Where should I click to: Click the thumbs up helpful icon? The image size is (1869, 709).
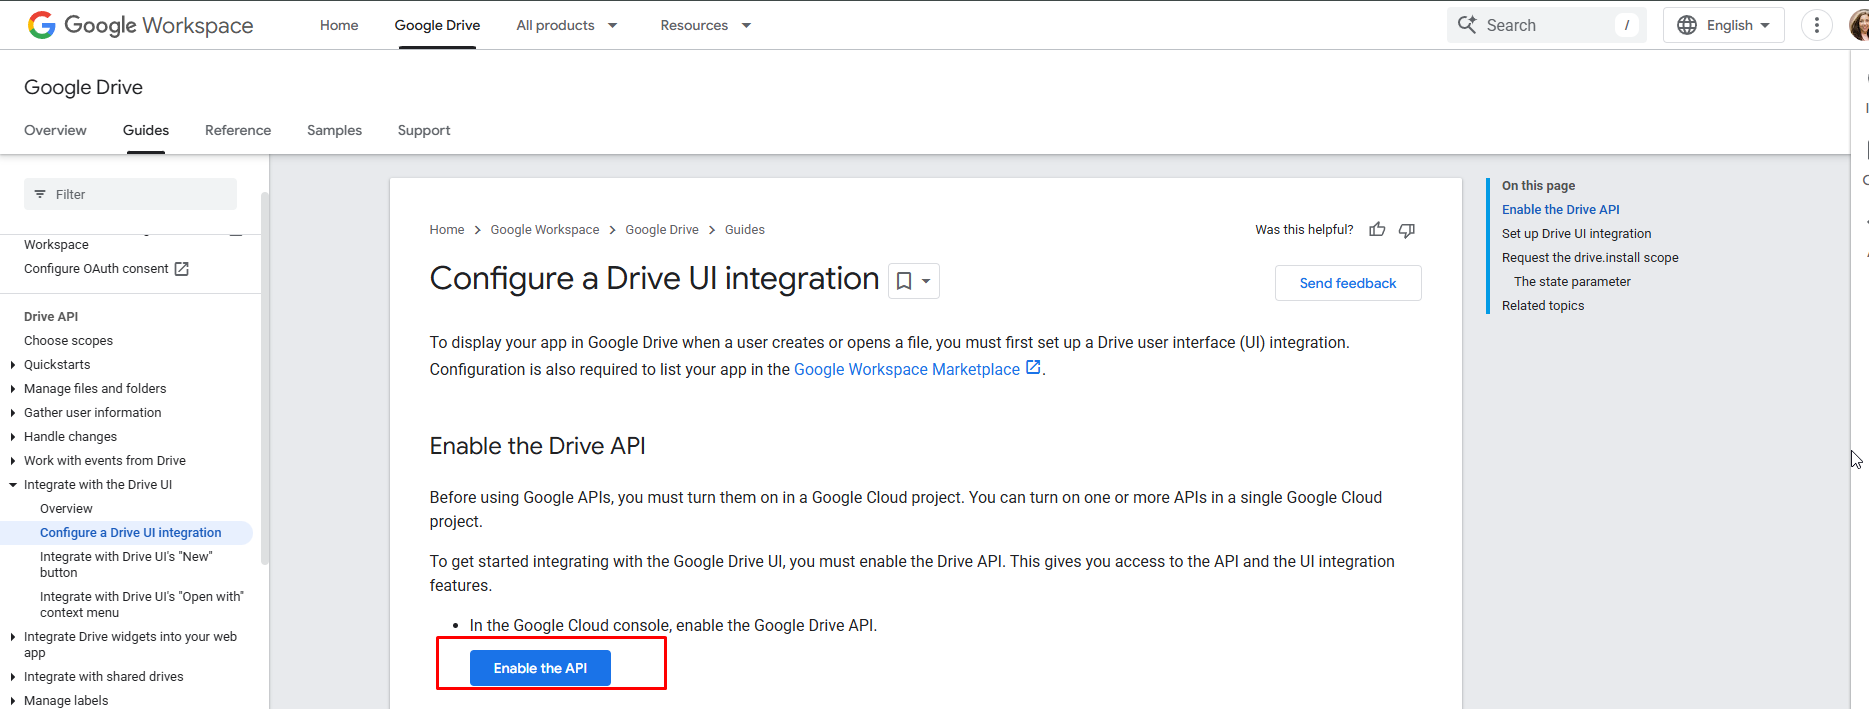[1377, 230]
